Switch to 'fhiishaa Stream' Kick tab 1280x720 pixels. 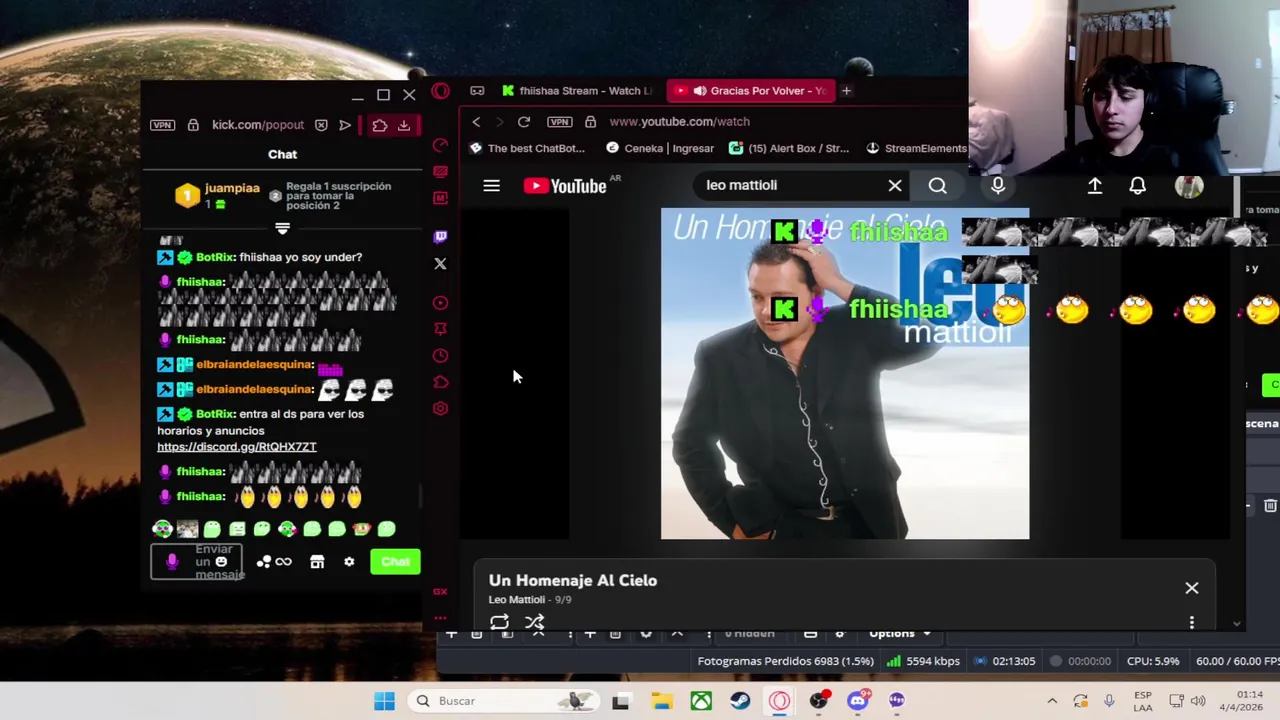coord(577,91)
